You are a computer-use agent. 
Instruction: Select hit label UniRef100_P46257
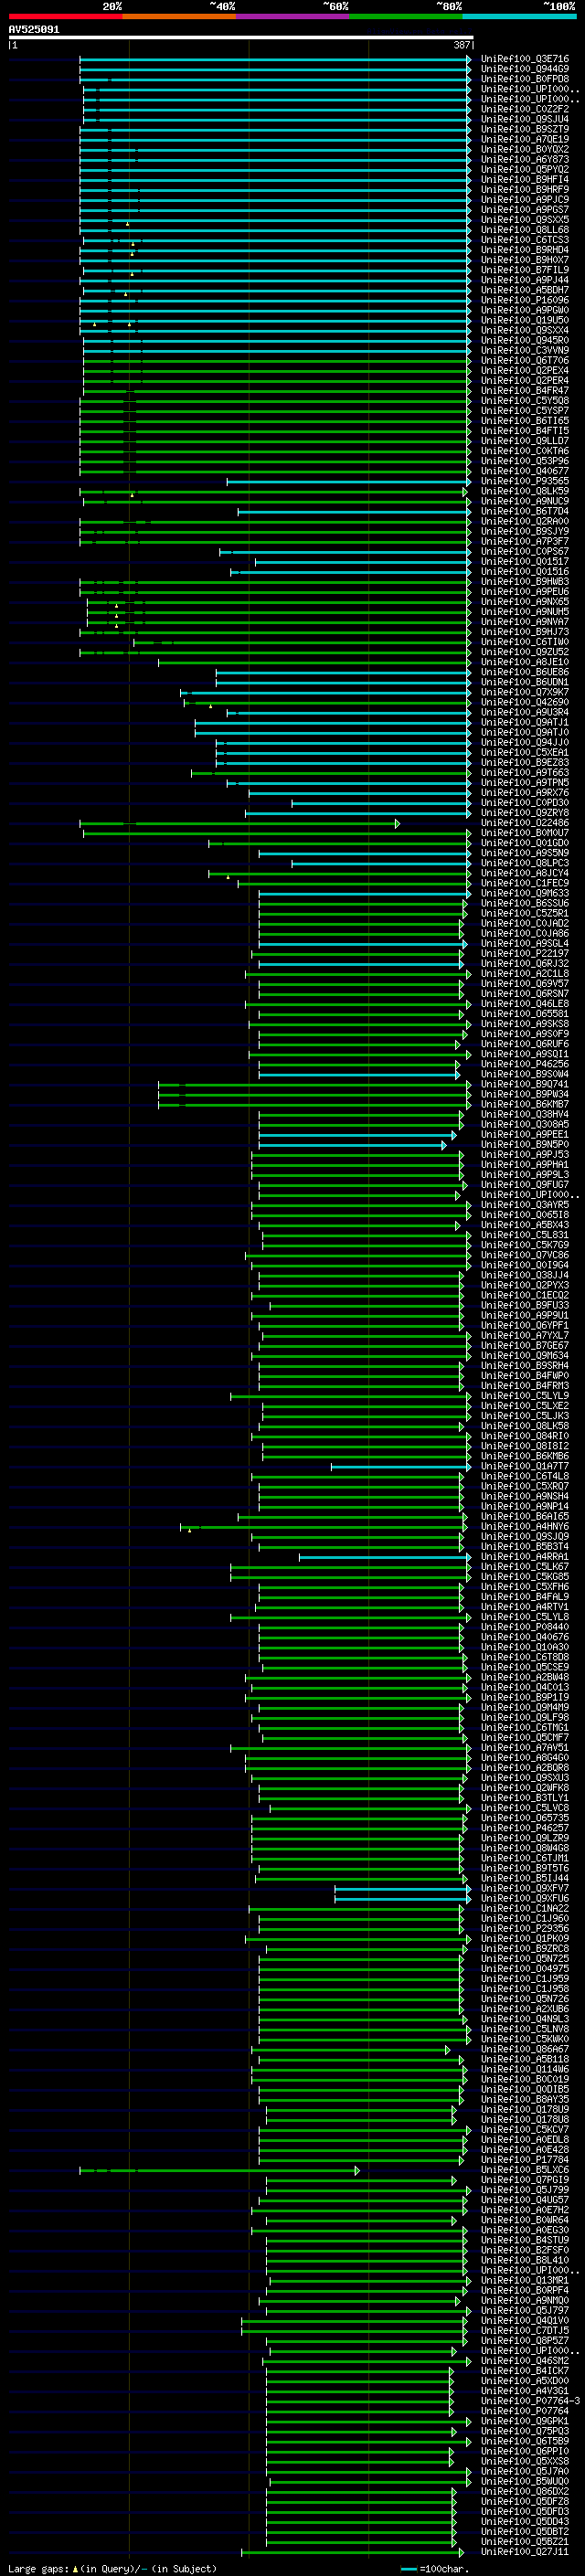point(525,1828)
